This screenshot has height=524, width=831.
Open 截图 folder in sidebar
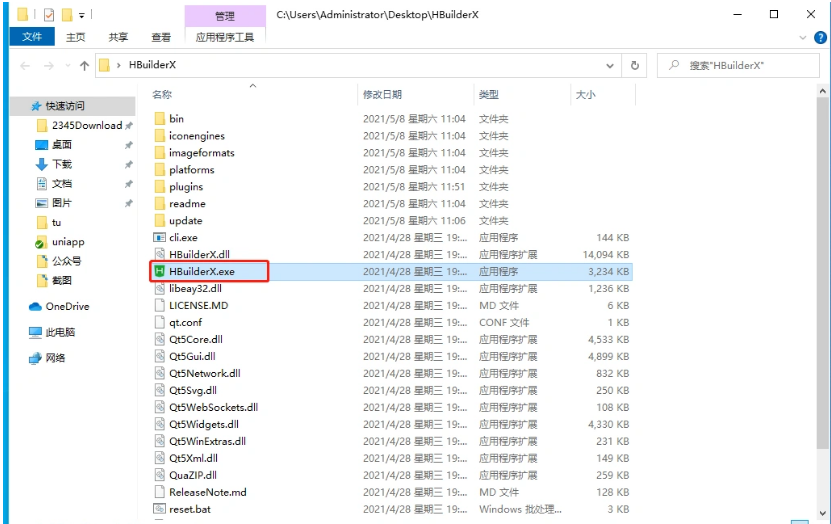coord(61,280)
